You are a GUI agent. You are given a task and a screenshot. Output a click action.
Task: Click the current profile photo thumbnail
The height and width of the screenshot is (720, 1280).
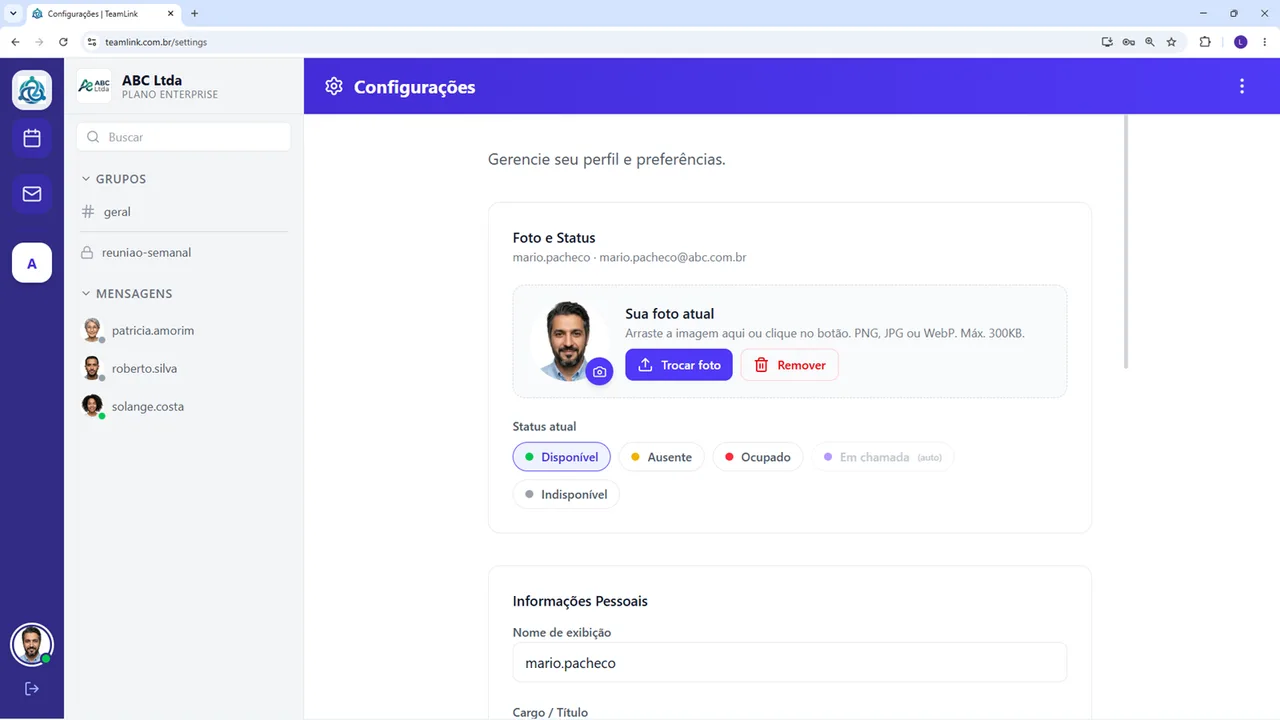567,341
